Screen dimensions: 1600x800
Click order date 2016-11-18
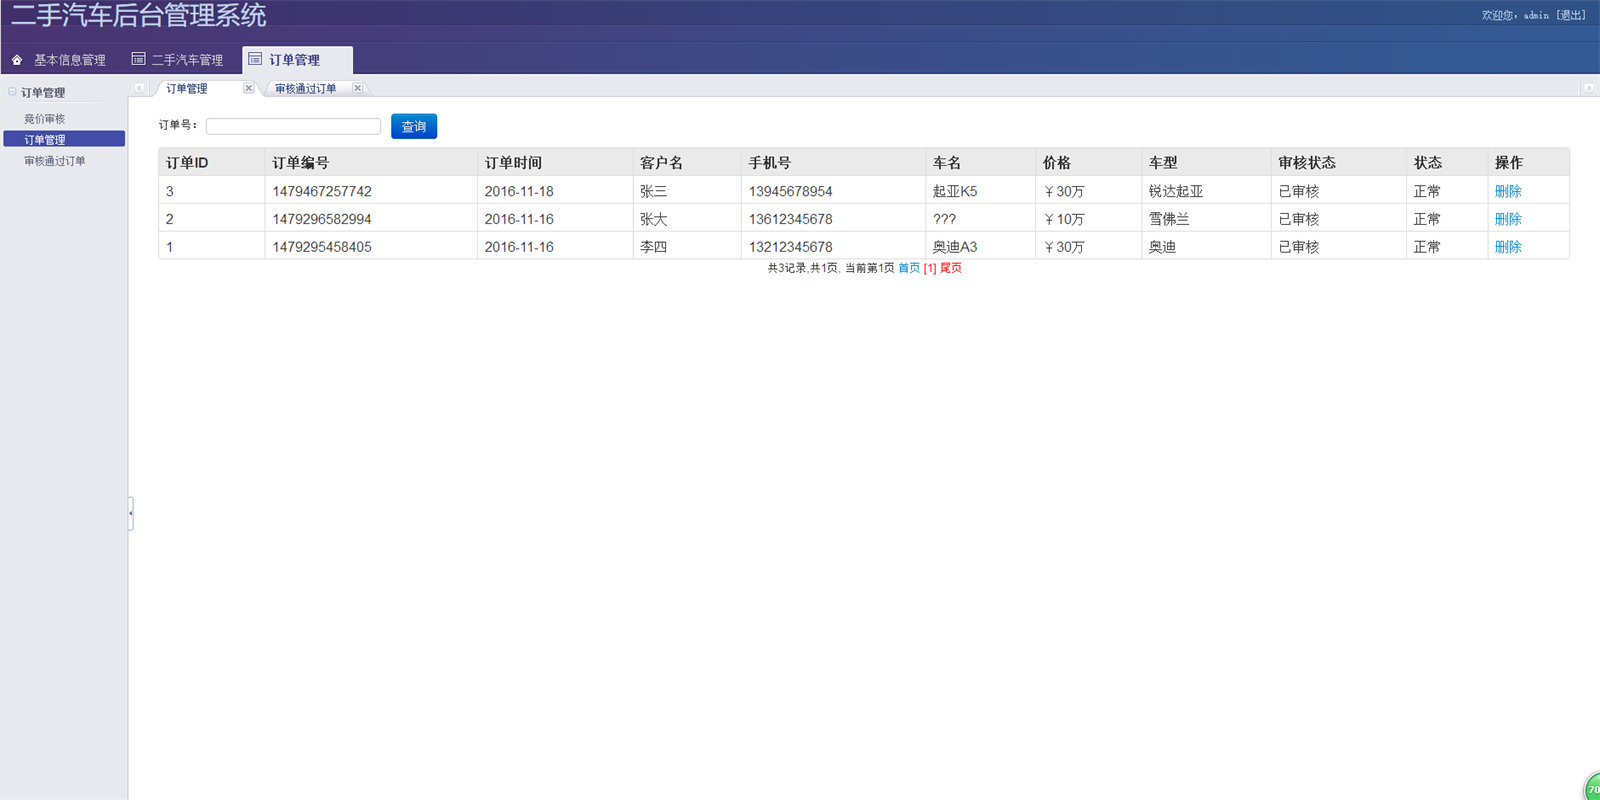tap(519, 191)
